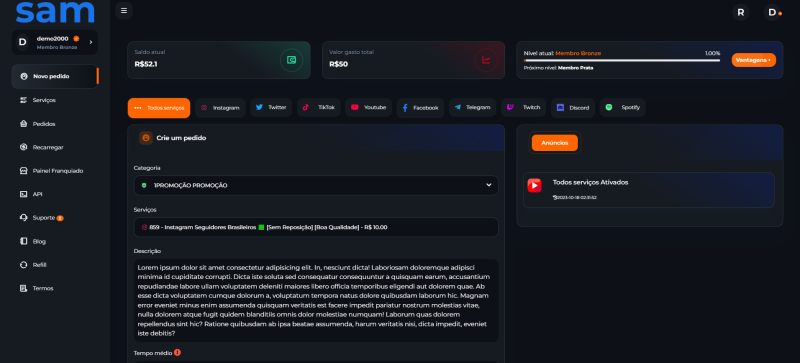Click the R$50 total spent value
Image resolution: width=800 pixels, height=363 pixels.
(339, 64)
